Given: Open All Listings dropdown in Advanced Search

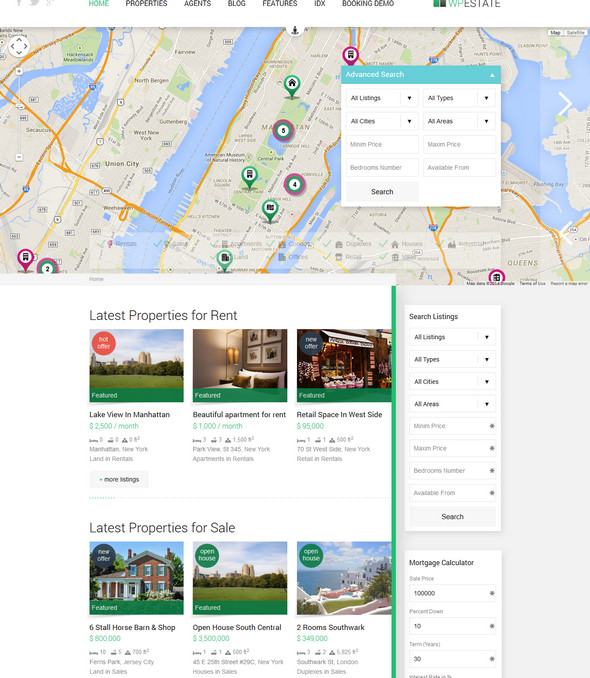Looking at the screenshot, I should 382,98.
